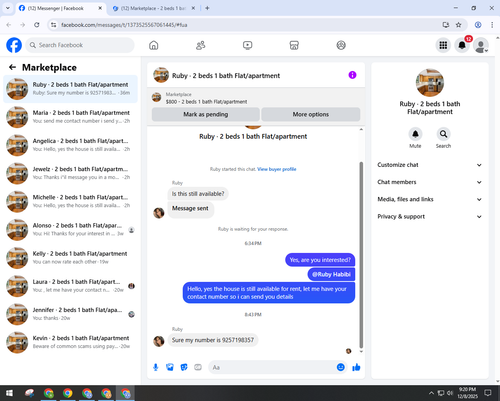Click the Mute bell icon

click(415, 134)
